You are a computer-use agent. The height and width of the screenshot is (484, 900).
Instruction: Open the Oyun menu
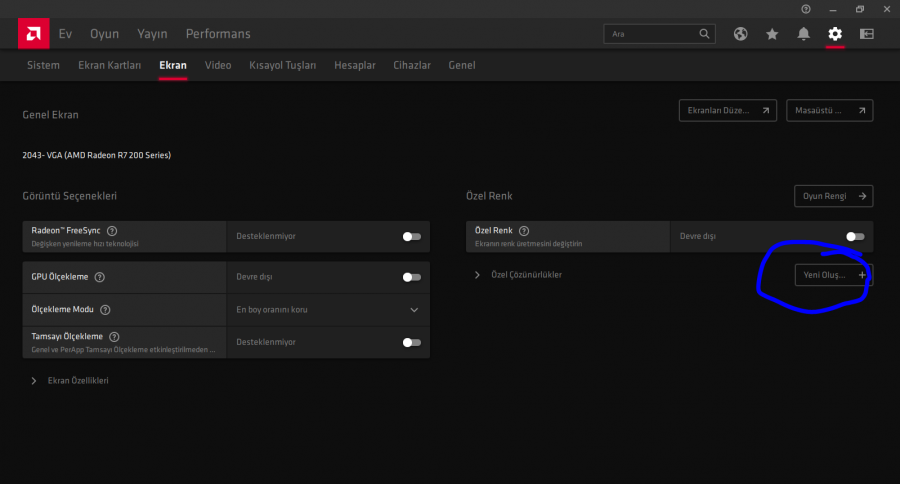104,34
